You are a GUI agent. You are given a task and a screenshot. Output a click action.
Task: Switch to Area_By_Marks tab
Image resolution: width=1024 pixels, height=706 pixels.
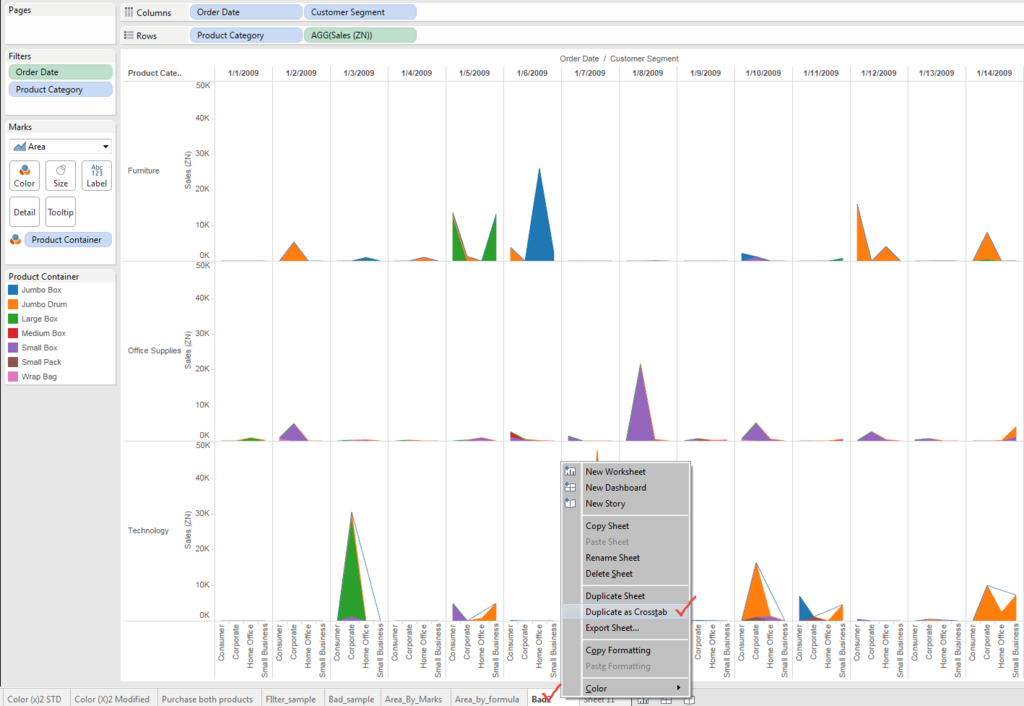(x=413, y=699)
